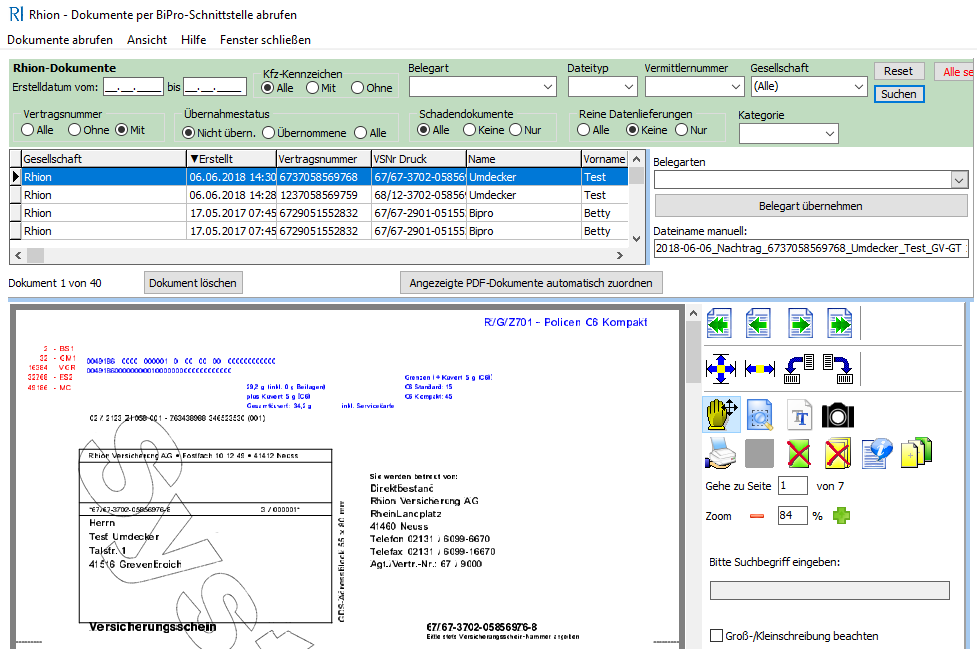Decrease zoom with the red minus
The width and height of the screenshot is (977, 649).
tap(757, 516)
